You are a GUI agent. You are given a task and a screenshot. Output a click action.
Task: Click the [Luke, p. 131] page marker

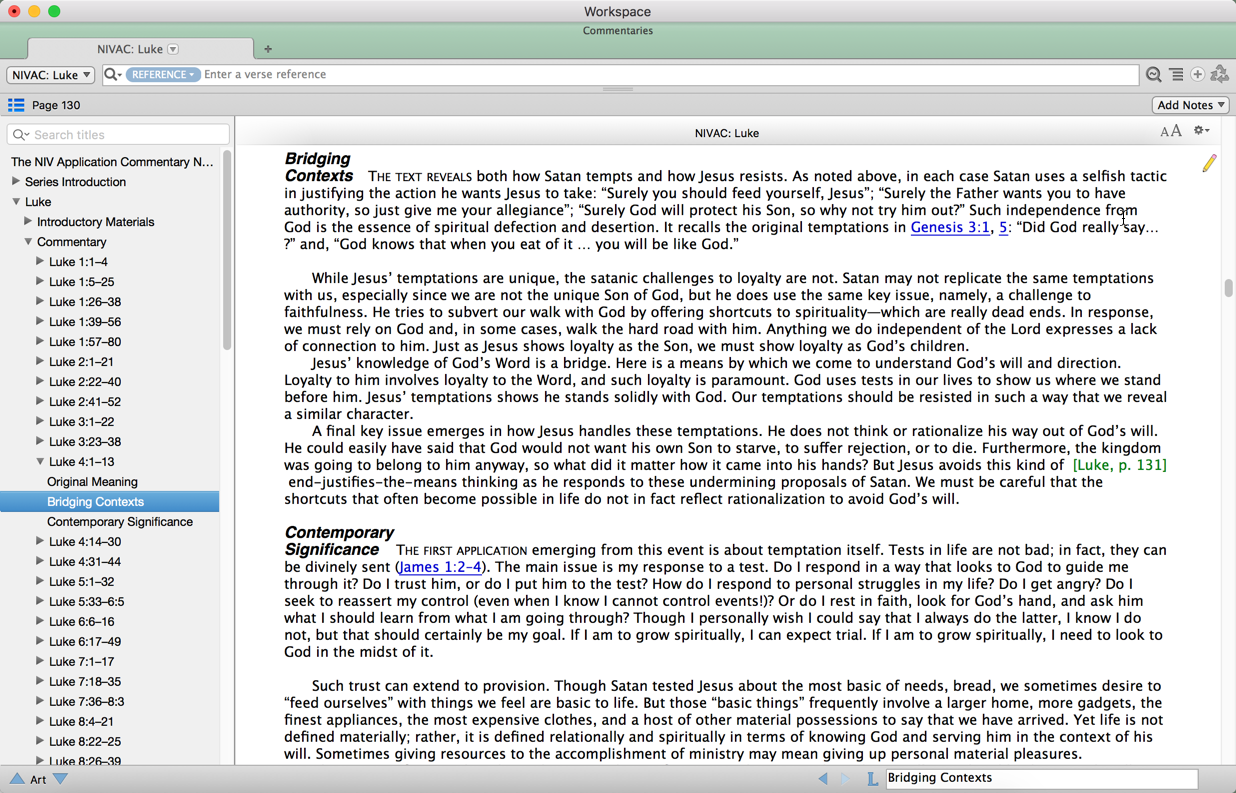pos(1119,465)
